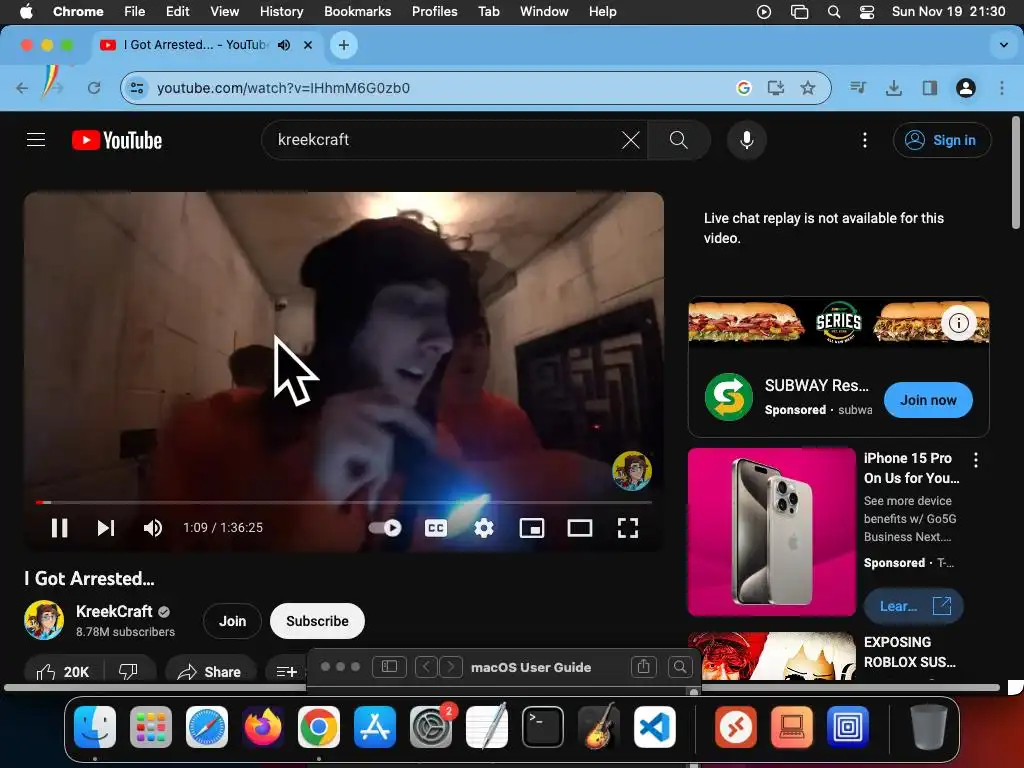Open the View menu

(x=224, y=11)
